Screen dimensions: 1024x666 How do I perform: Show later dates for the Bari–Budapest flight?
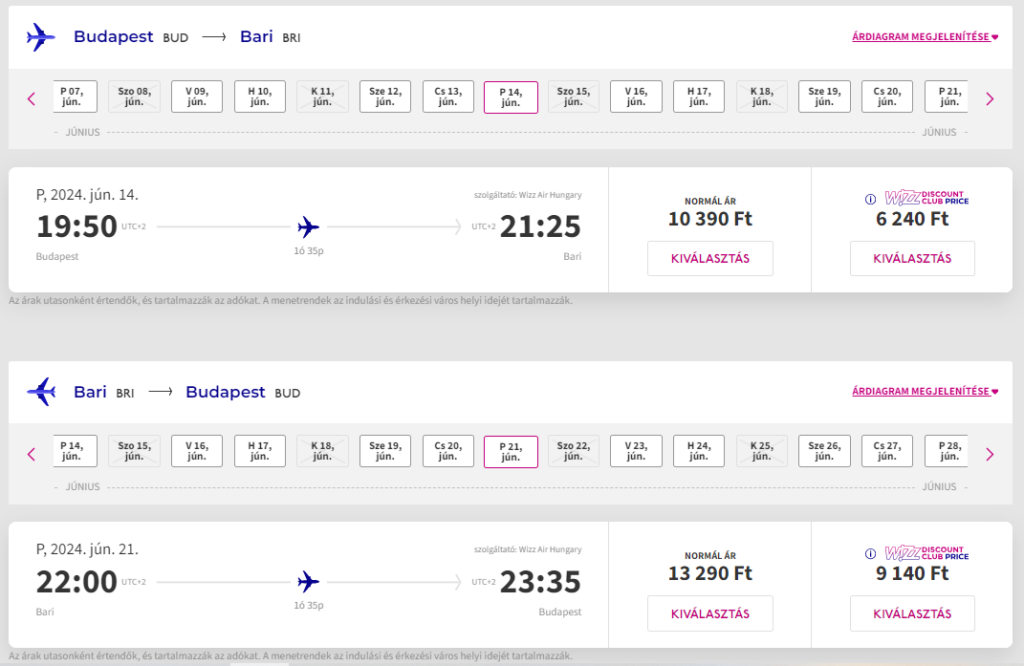tap(990, 454)
